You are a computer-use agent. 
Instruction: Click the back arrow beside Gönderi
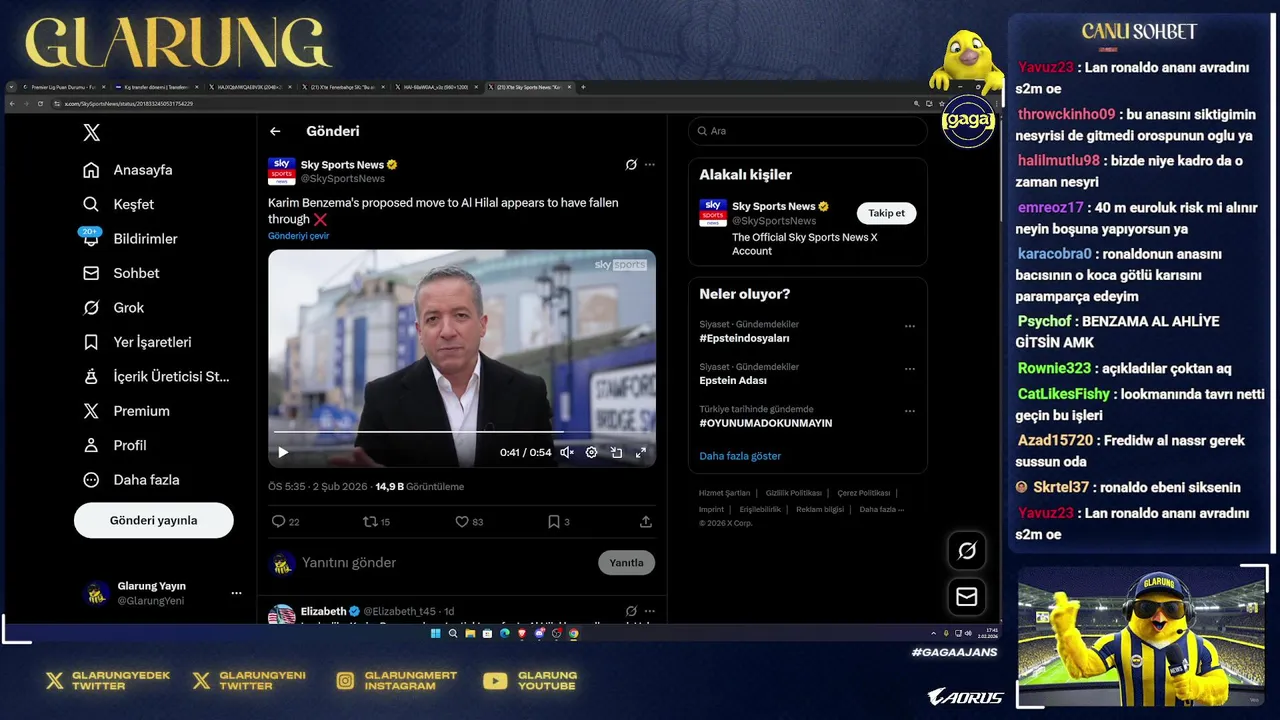[275, 131]
